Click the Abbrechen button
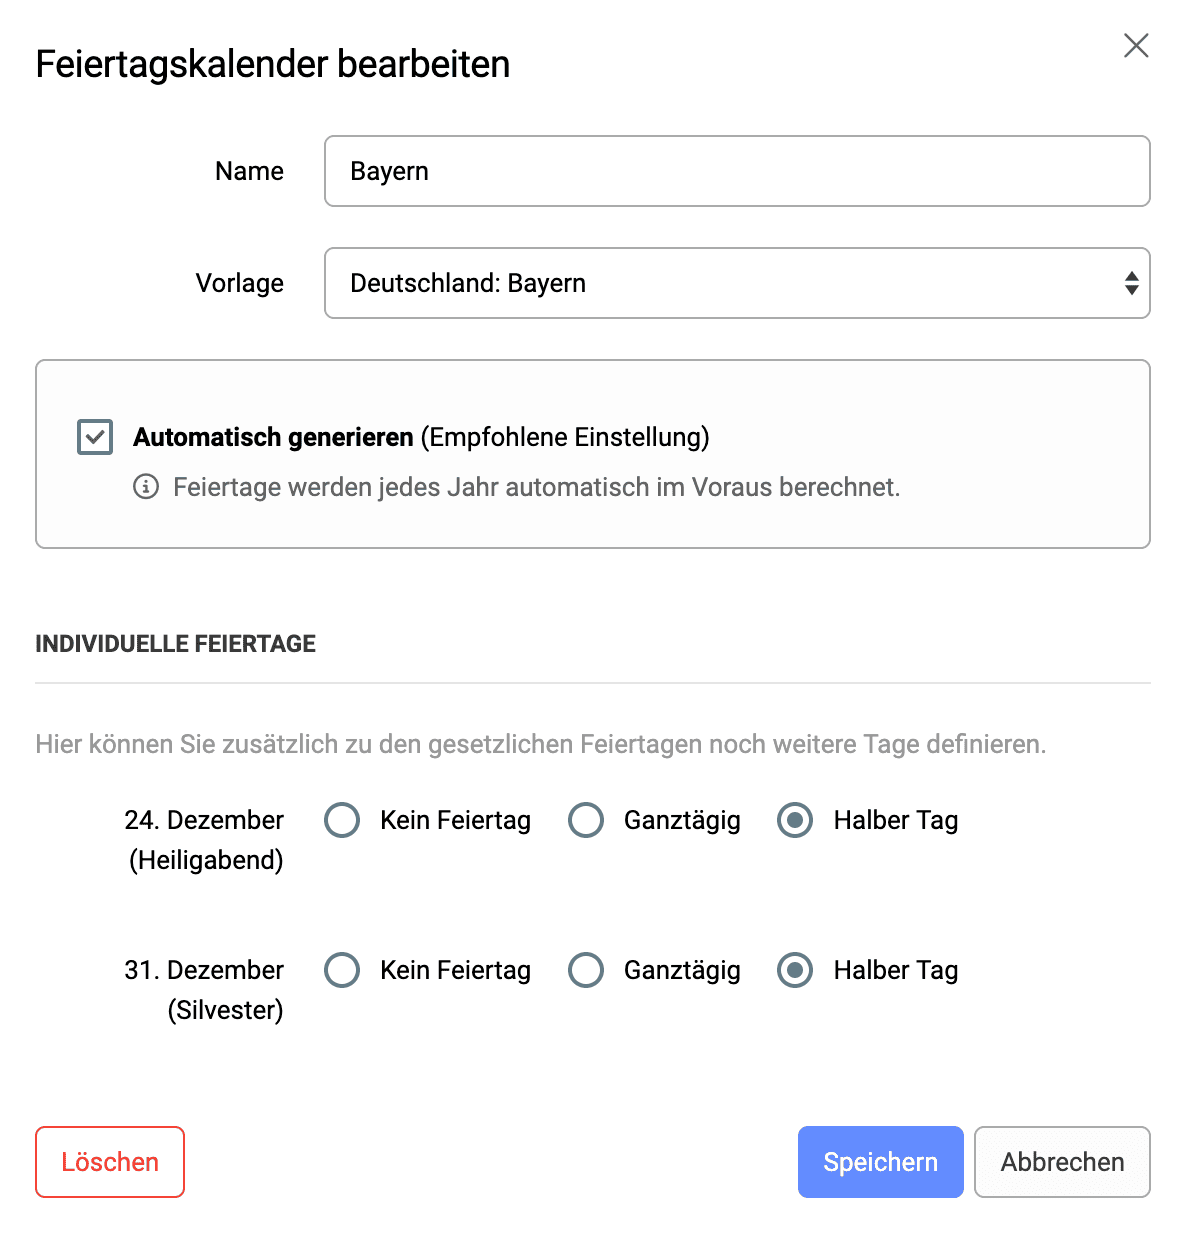The height and width of the screenshot is (1234, 1184). coord(1062,1162)
